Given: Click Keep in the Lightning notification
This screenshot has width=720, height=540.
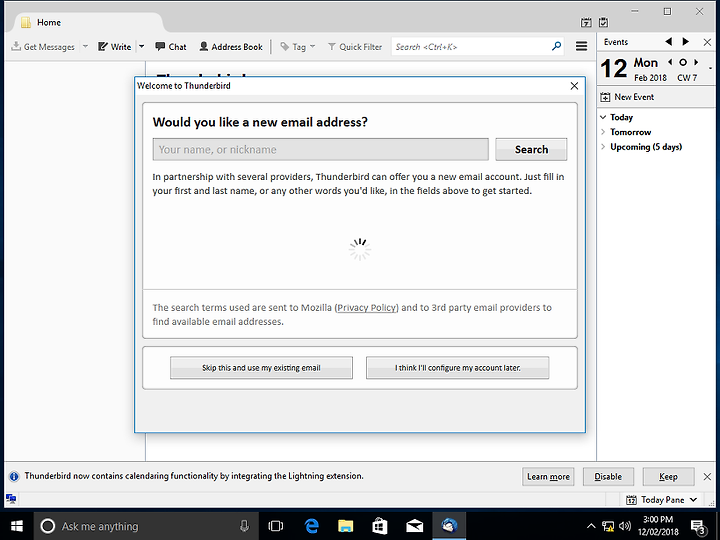Looking at the screenshot, I should [668, 477].
